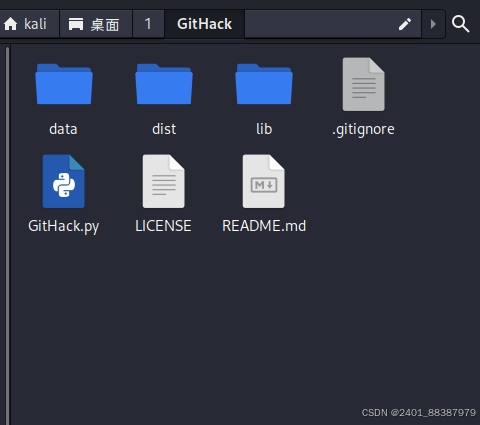
Task: Click the data folder name label
Action: coord(63,129)
